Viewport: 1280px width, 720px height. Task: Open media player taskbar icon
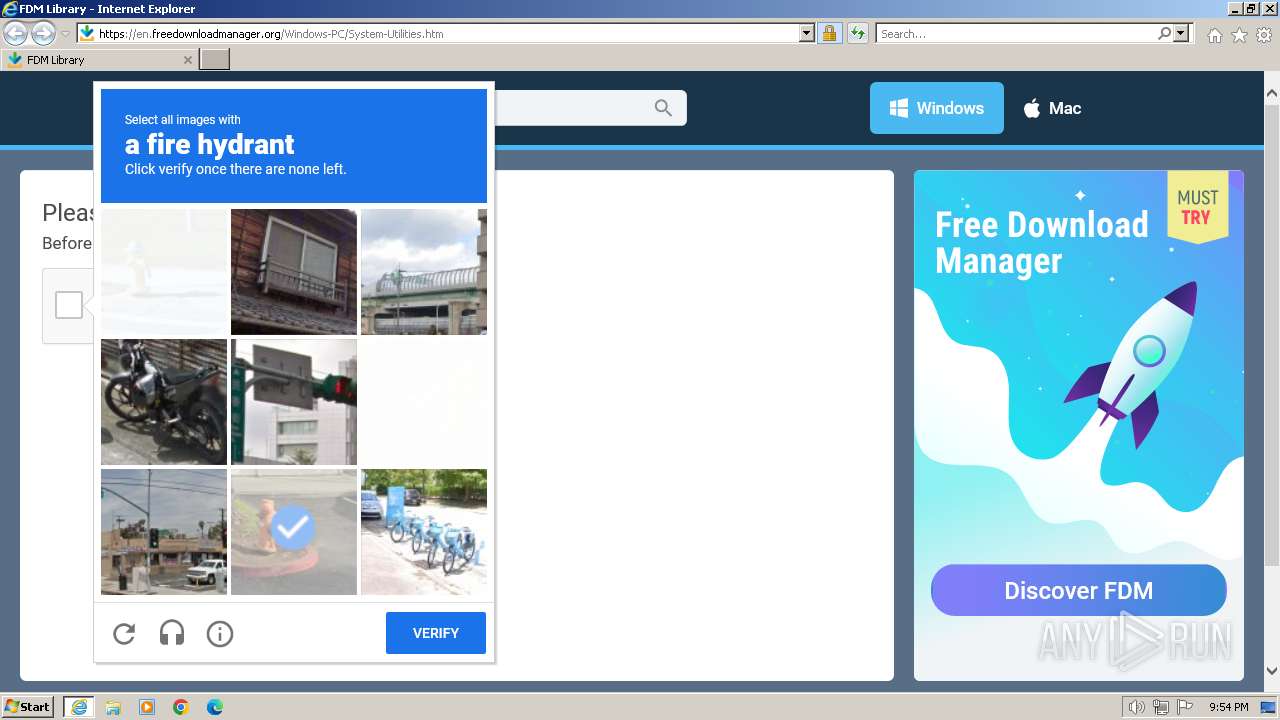point(147,707)
